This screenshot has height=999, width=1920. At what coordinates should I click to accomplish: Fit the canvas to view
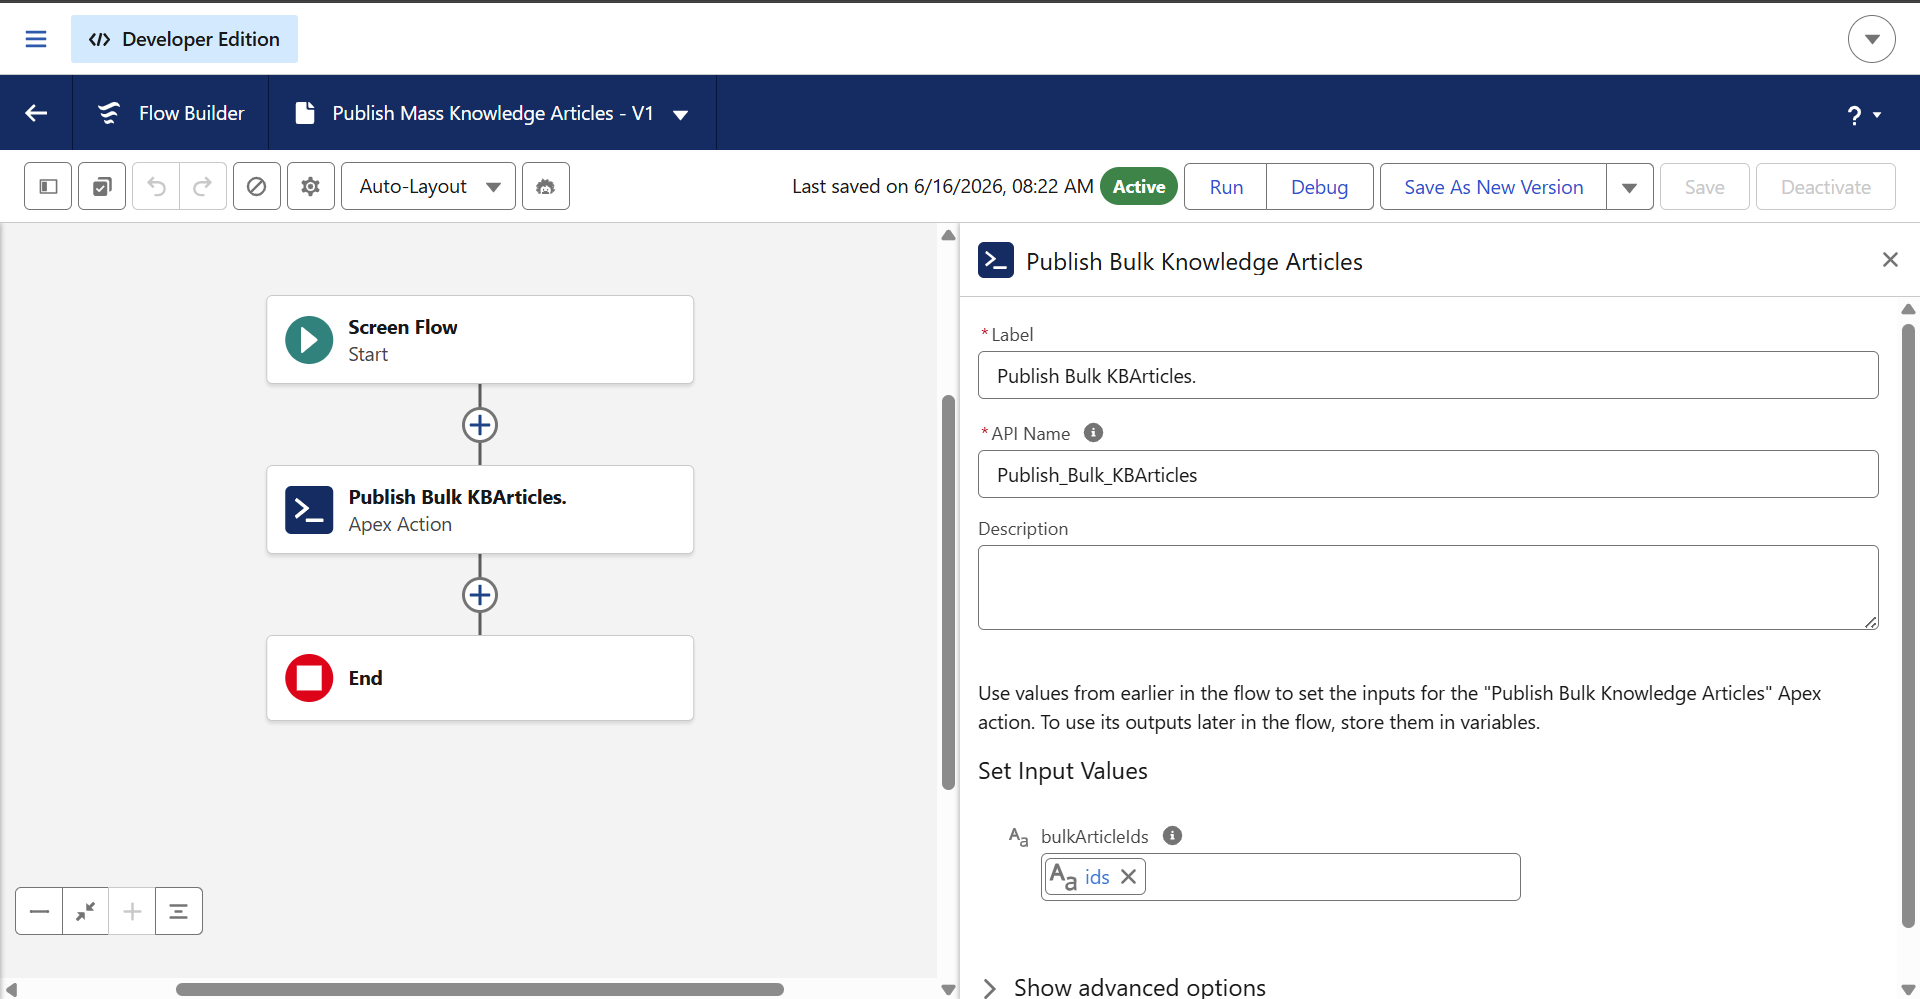pyautogui.click(x=86, y=911)
